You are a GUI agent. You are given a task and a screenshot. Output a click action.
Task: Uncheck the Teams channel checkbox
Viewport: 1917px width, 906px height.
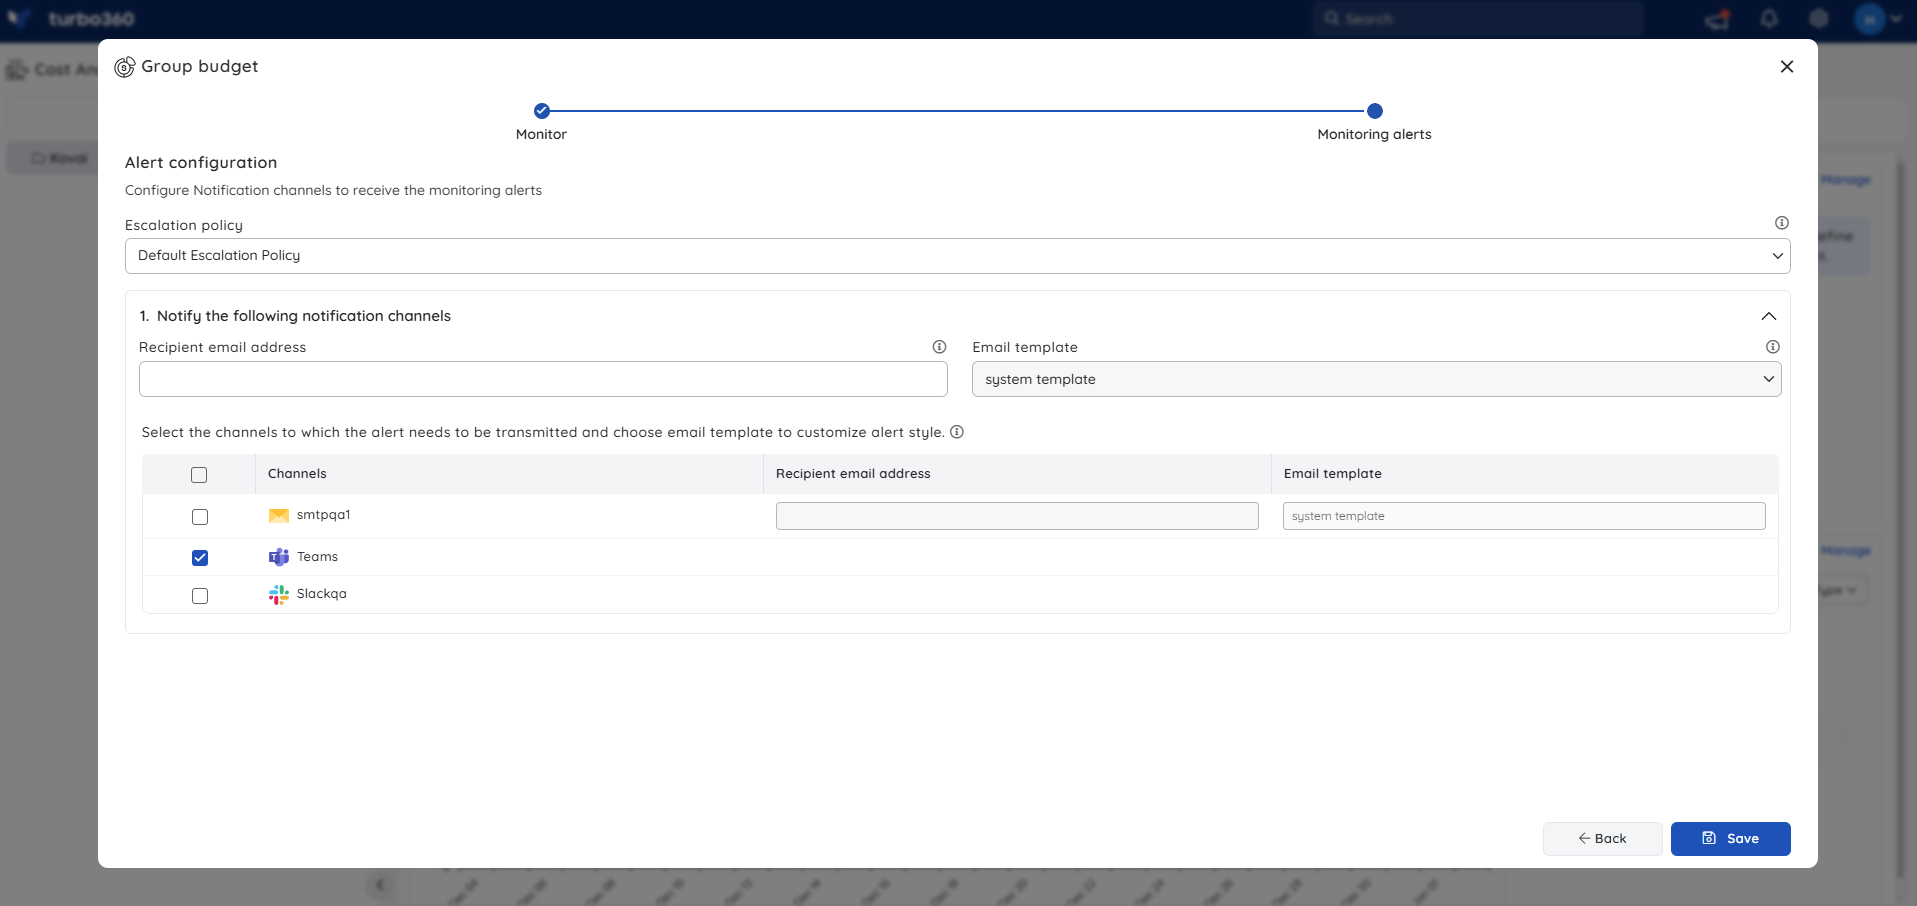[200, 558]
